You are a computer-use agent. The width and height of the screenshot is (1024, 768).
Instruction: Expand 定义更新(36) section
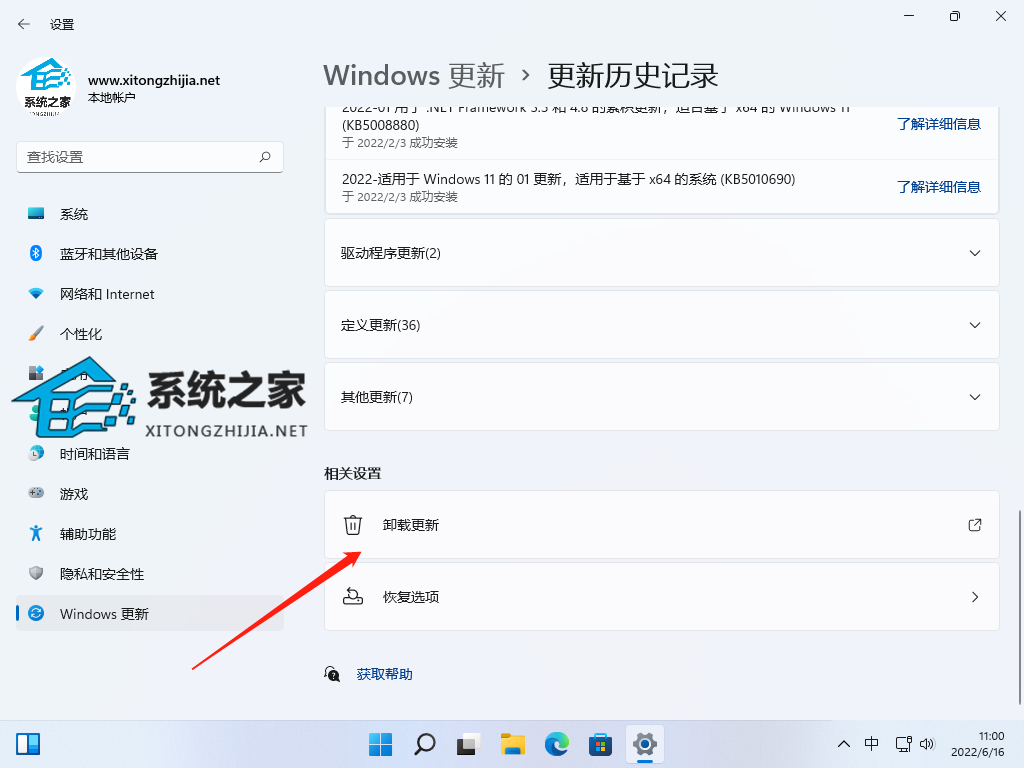click(x=662, y=325)
